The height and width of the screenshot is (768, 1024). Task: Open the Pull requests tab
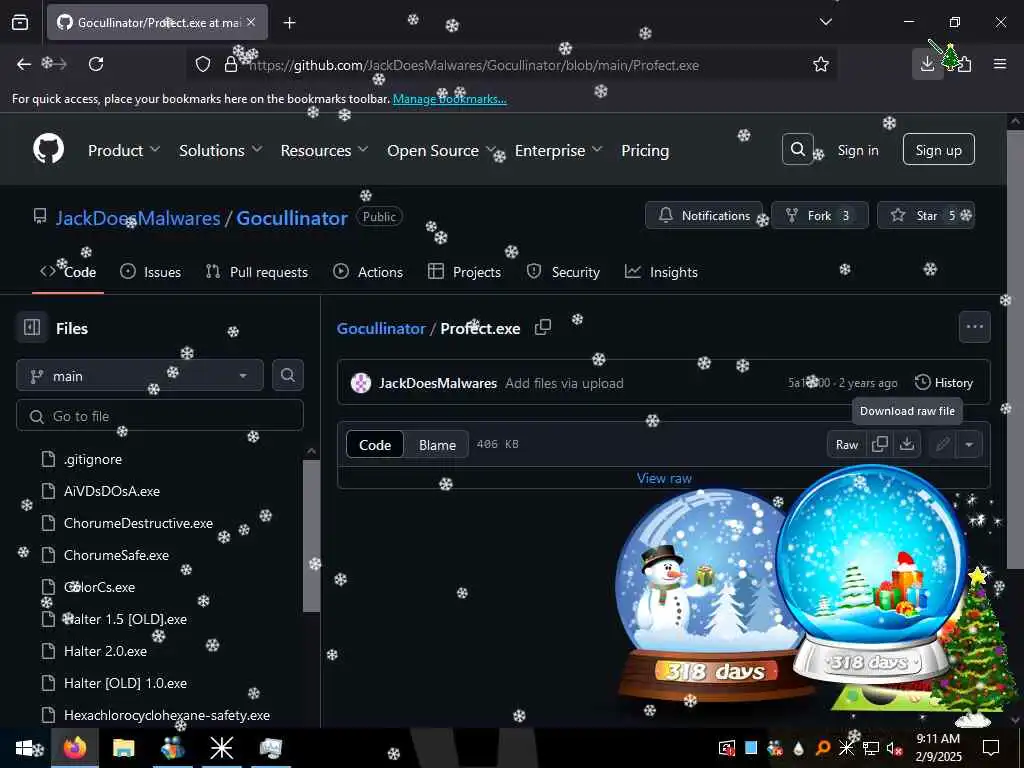click(257, 272)
